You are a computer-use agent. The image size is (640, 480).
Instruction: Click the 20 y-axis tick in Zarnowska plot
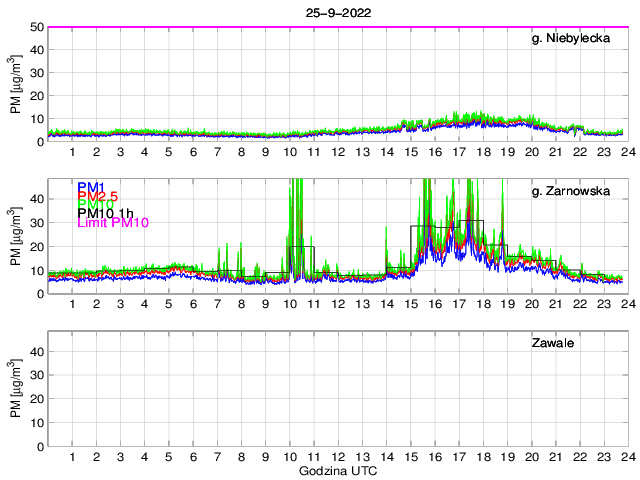(36, 246)
